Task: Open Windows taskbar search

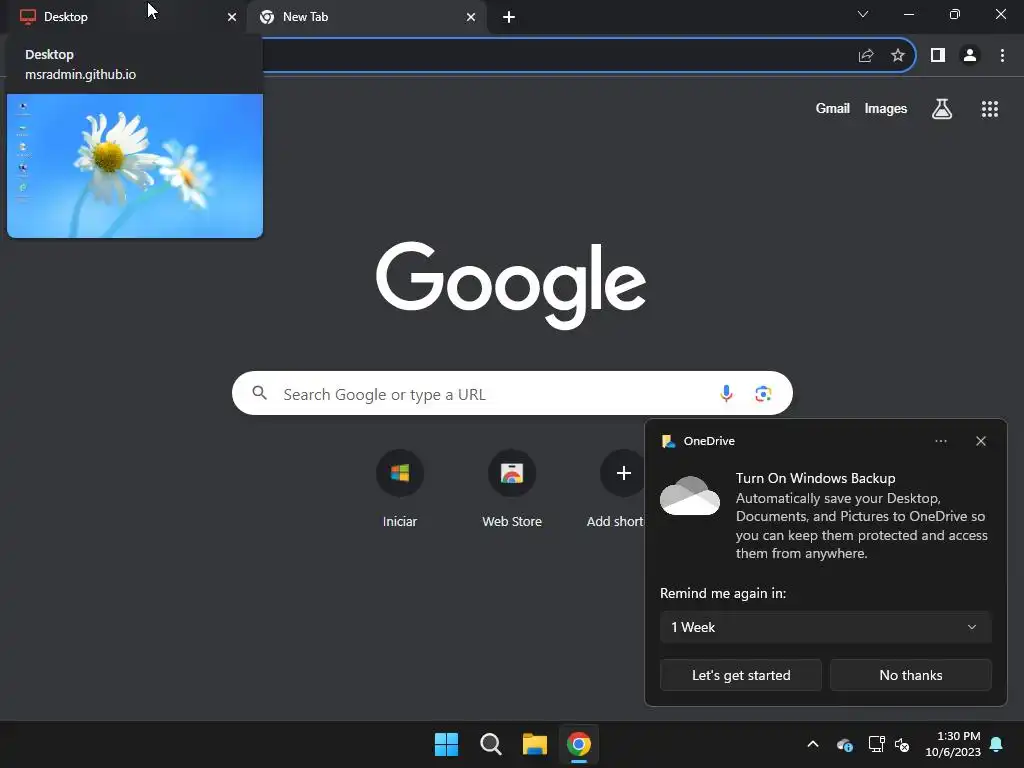Action: [490, 744]
